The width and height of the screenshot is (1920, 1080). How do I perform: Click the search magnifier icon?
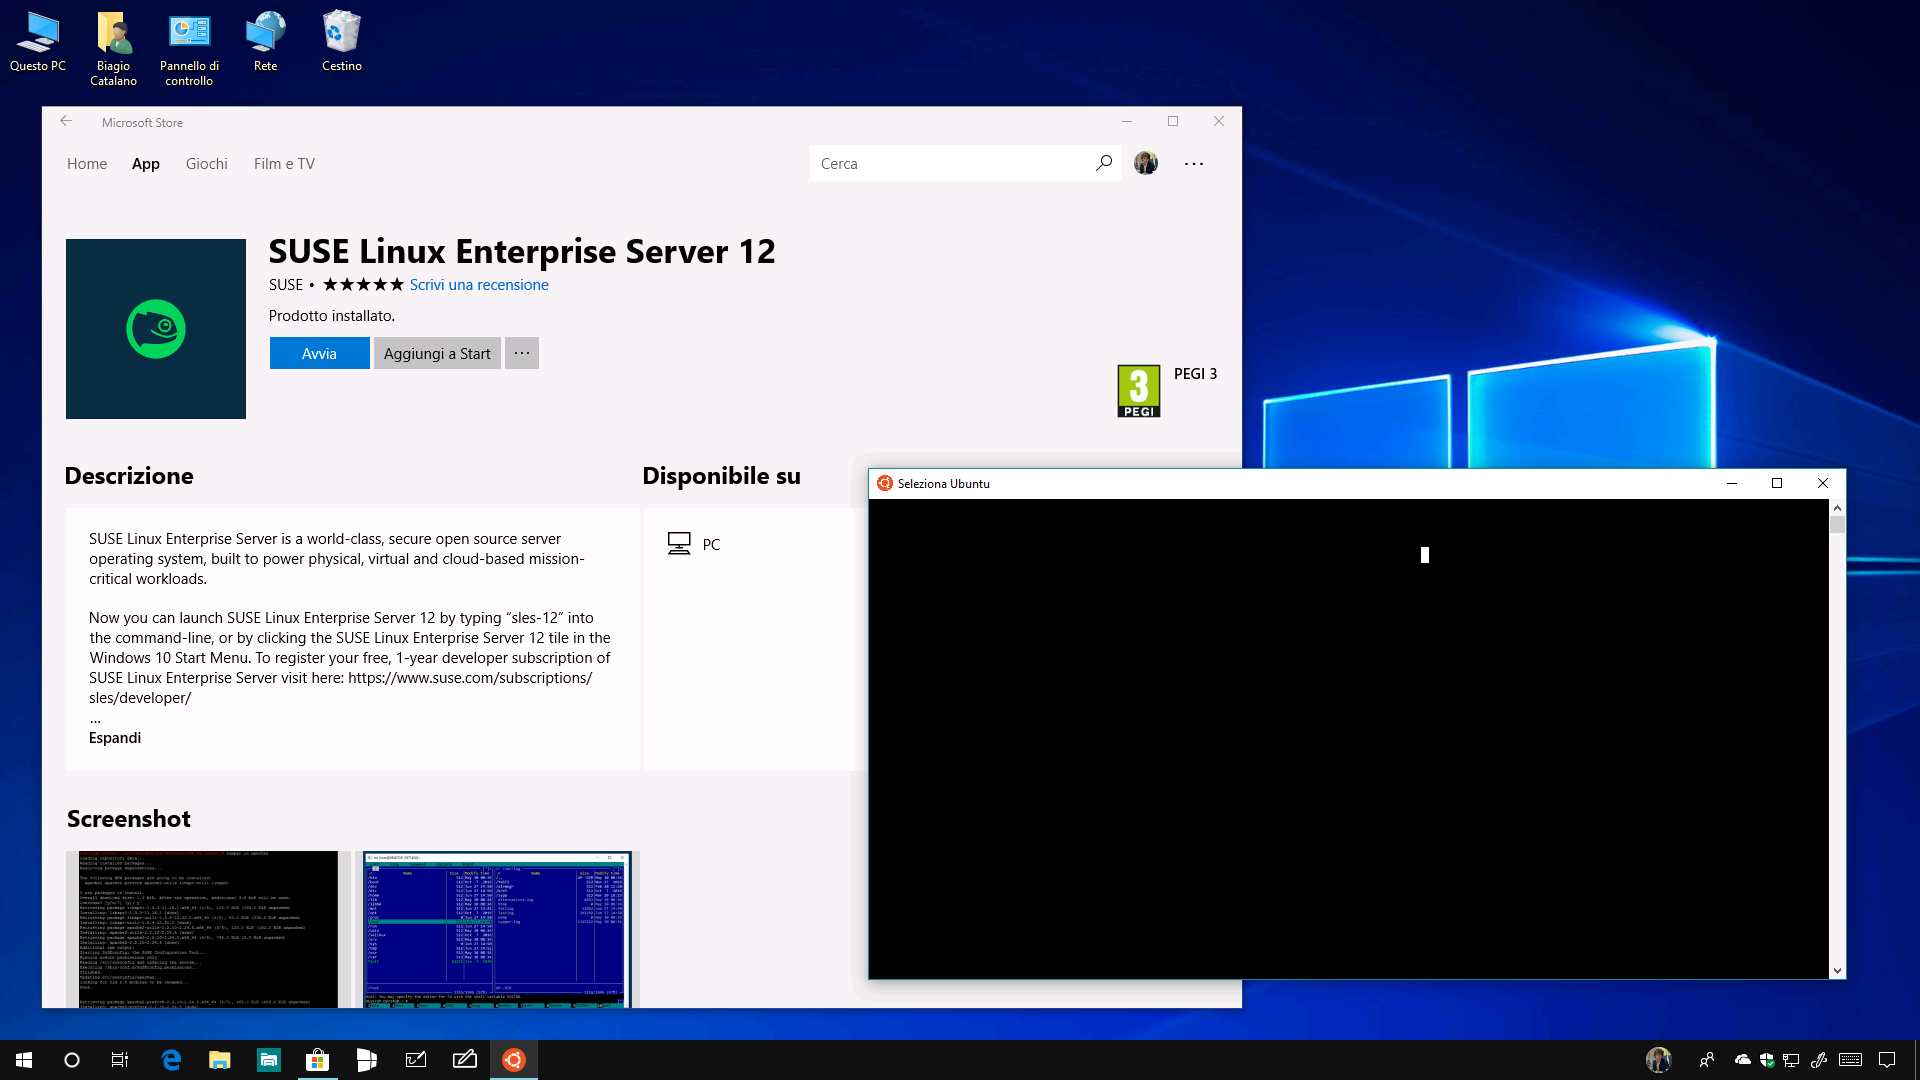[1103, 163]
